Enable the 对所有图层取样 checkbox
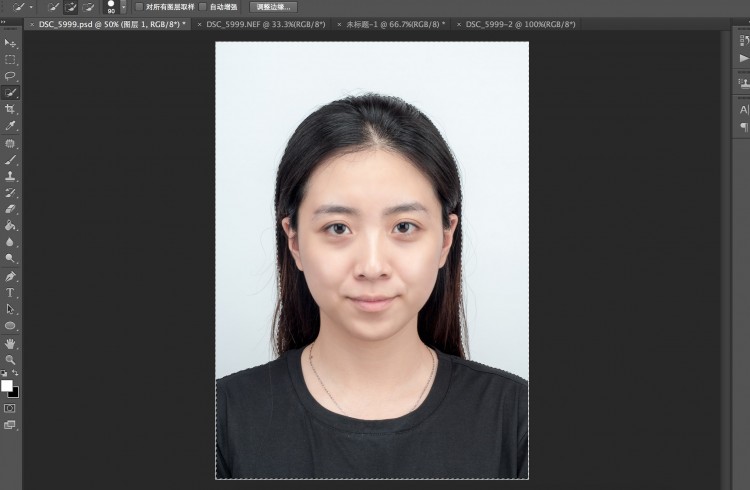The height and width of the screenshot is (490, 750). point(139,7)
